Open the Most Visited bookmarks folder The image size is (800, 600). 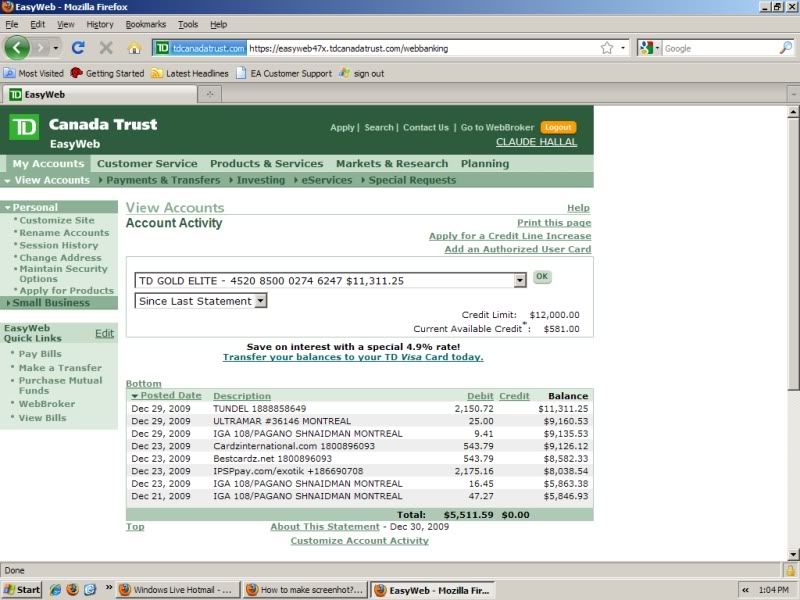coord(34,73)
